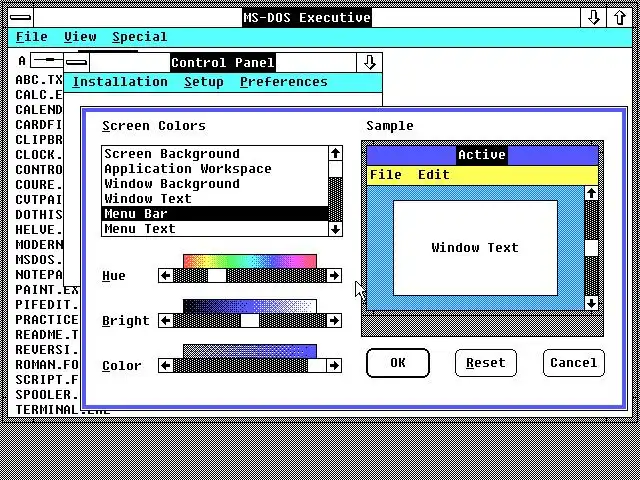Click the Reset button

(486, 363)
